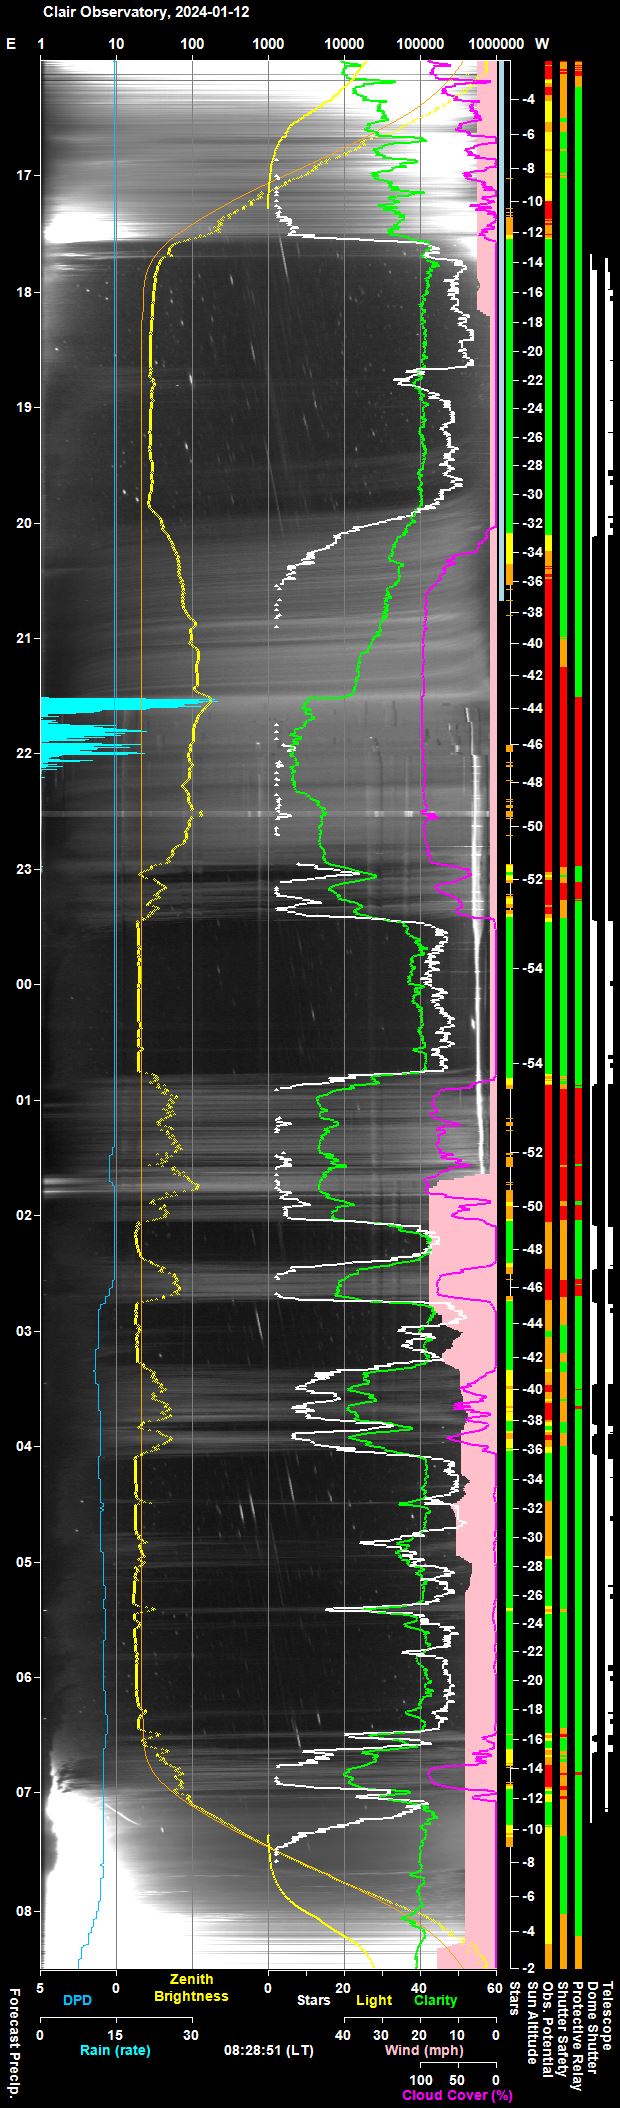Click the '1000' top scale label

click(268, 44)
